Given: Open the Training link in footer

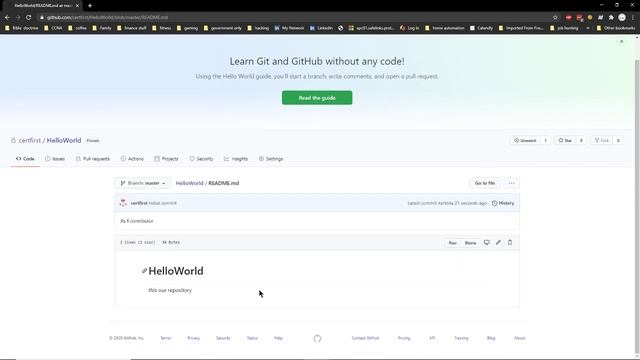Looking at the screenshot, I should (461, 338).
